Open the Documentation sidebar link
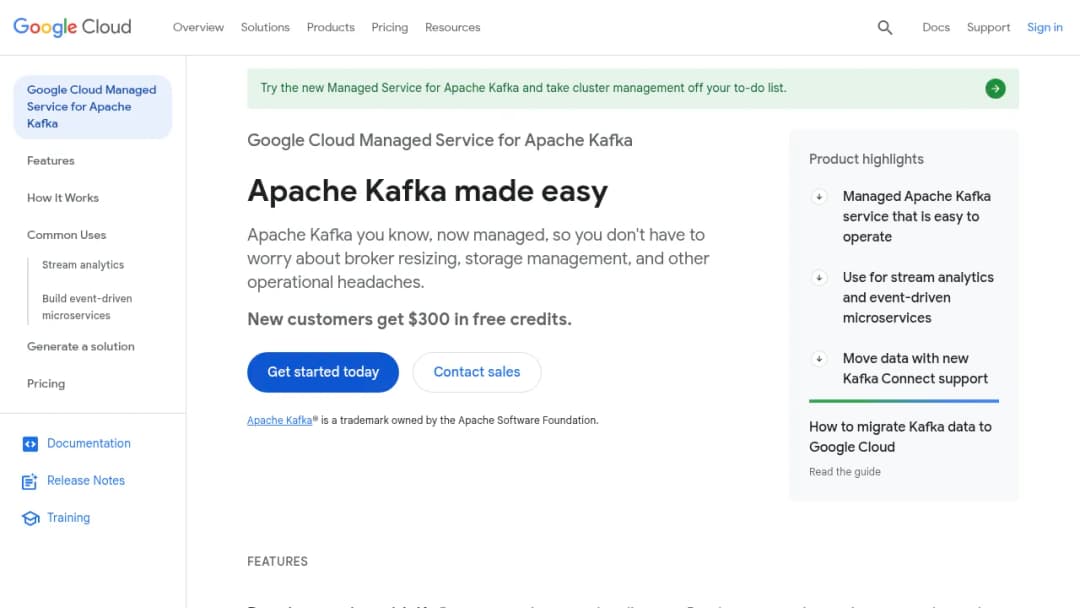 89,443
